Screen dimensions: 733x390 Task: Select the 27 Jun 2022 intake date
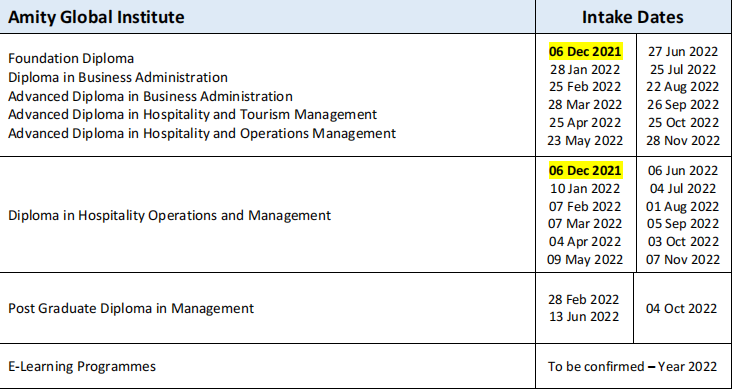(x=683, y=51)
